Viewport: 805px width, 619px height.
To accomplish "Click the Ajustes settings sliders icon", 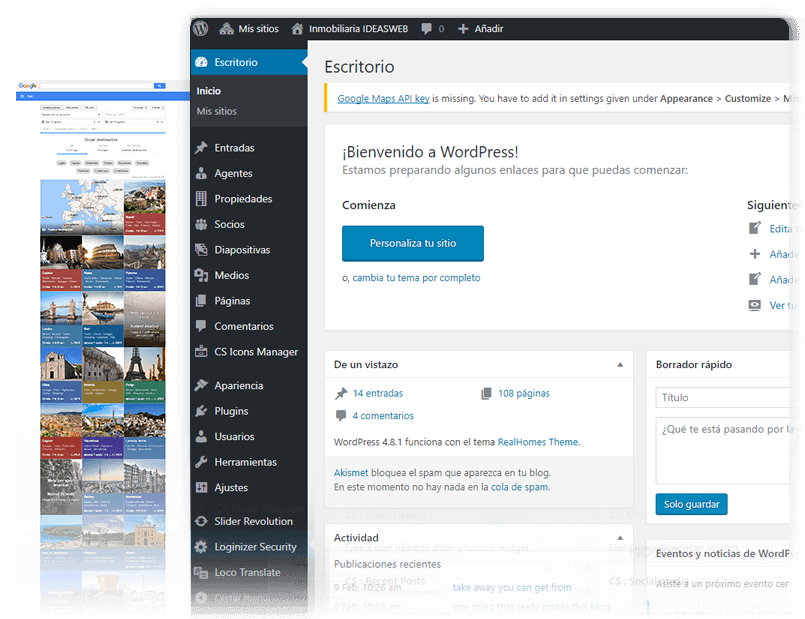I will point(201,488).
